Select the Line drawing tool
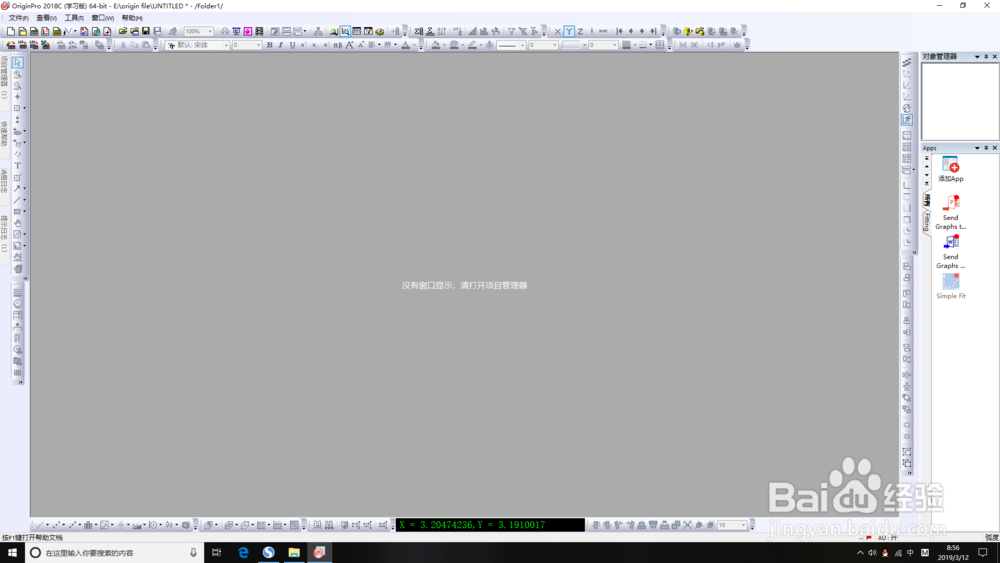The image size is (1000, 563). coord(17,200)
